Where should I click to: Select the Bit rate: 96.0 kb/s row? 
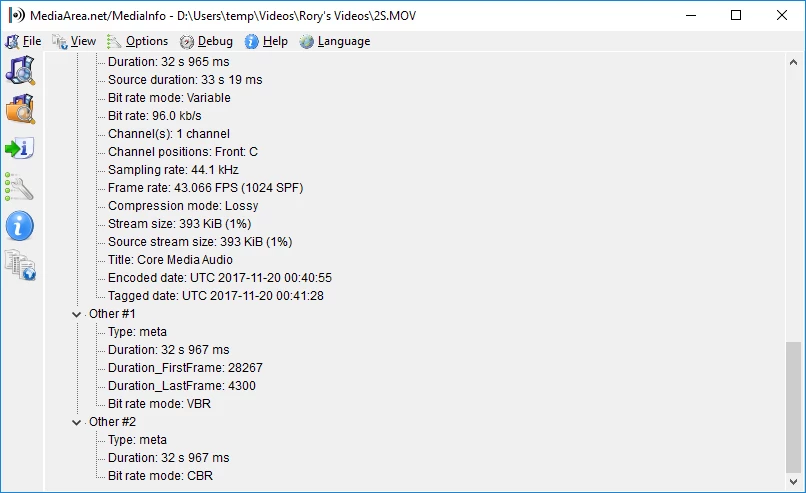point(155,116)
